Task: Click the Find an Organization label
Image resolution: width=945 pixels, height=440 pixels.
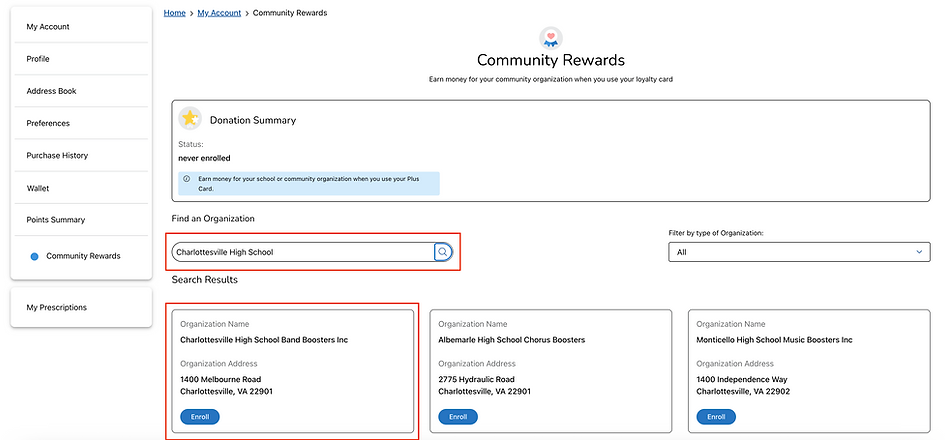Action: (213, 219)
